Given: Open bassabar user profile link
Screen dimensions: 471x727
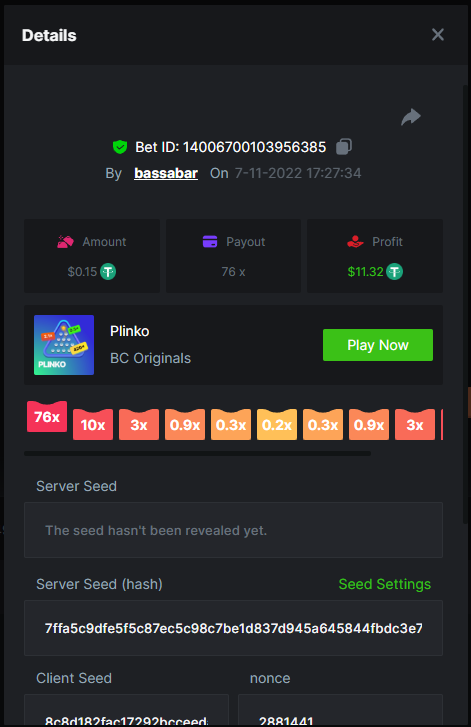Looking at the screenshot, I should point(166,173).
